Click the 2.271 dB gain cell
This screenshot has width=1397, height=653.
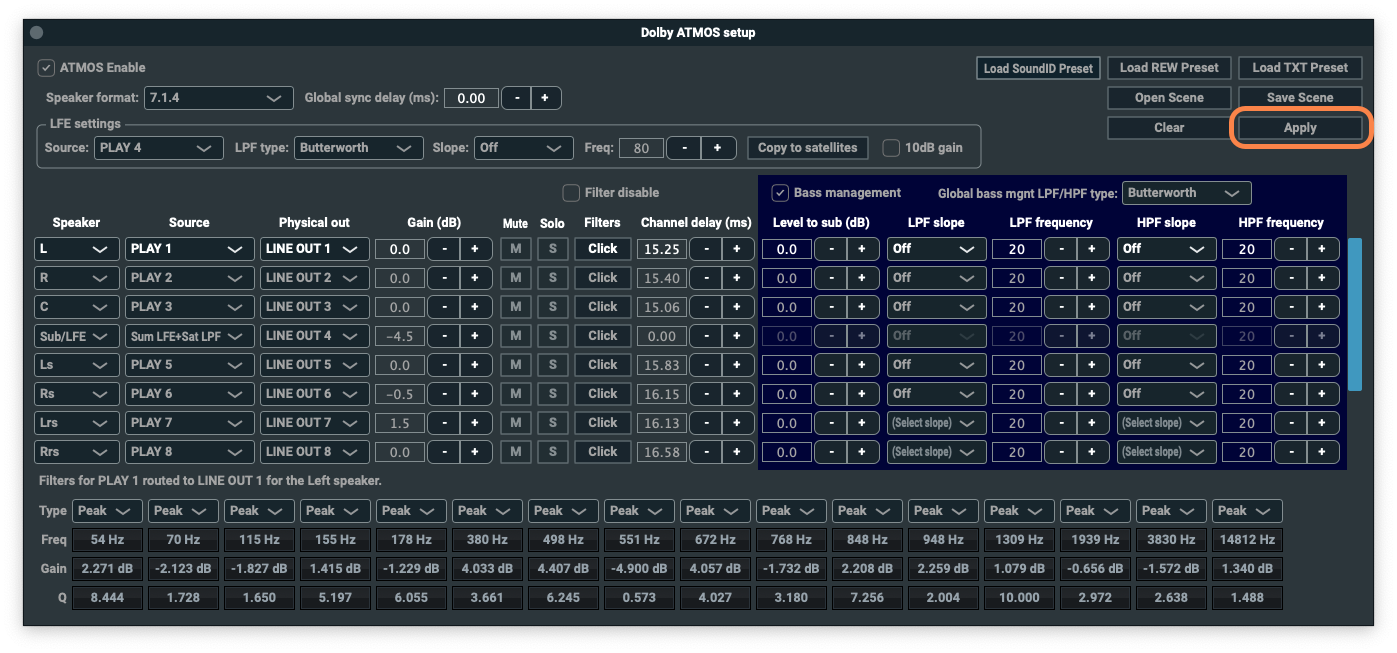pos(106,569)
